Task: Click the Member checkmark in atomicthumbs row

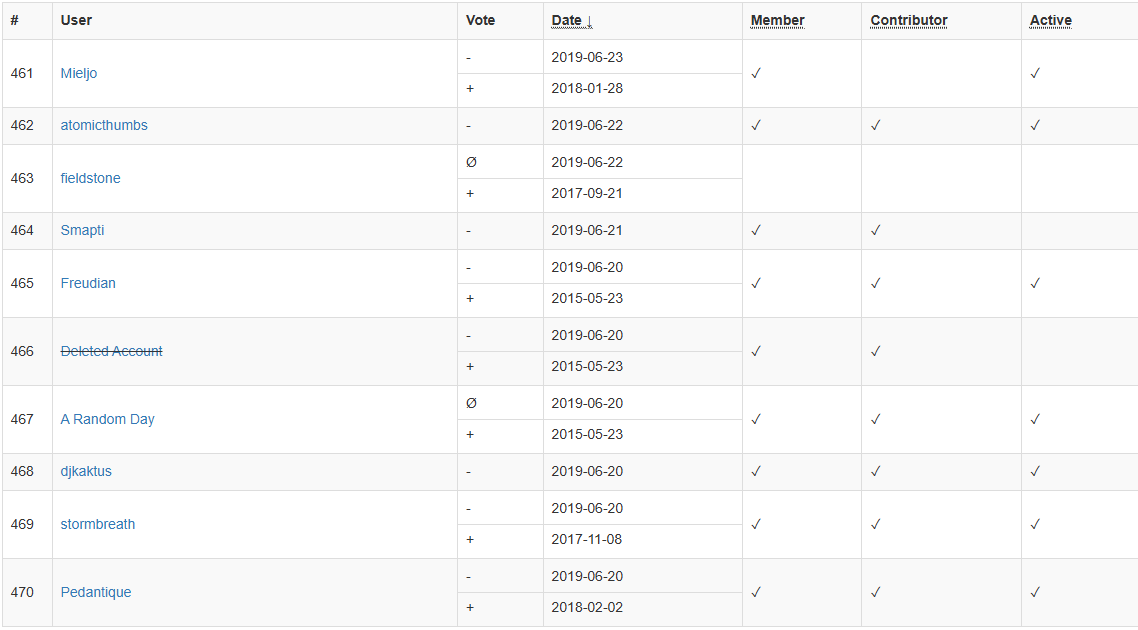Action: [756, 125]
